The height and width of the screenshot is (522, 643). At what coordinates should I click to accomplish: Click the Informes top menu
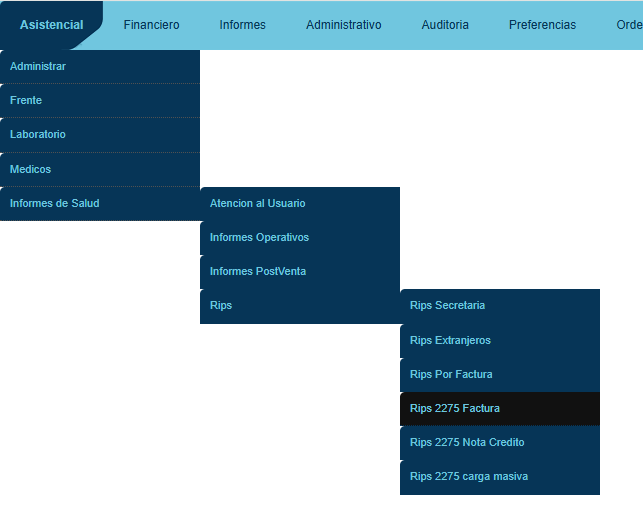(x=242, y=25)
